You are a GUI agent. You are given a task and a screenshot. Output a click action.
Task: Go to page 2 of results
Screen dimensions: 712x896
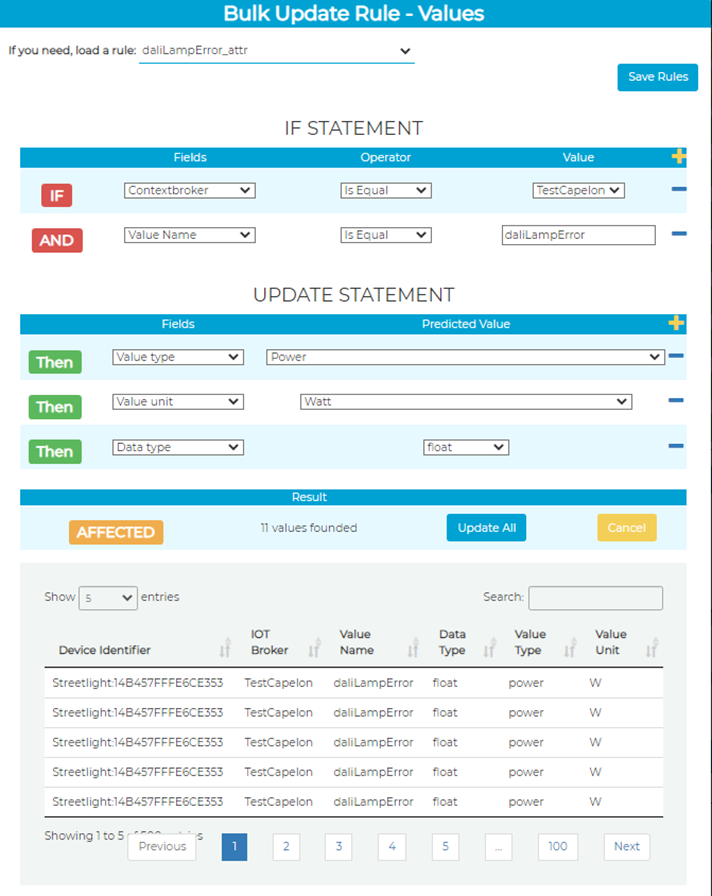point(285,847)
